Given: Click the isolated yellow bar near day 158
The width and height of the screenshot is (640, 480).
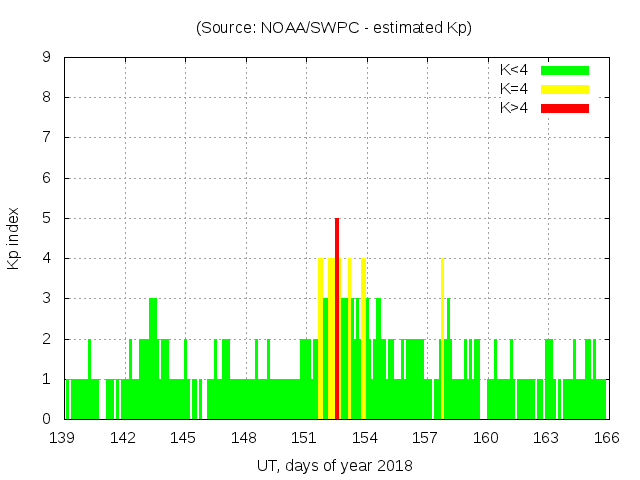Looking at the screenshot, I should coord(442,338).
